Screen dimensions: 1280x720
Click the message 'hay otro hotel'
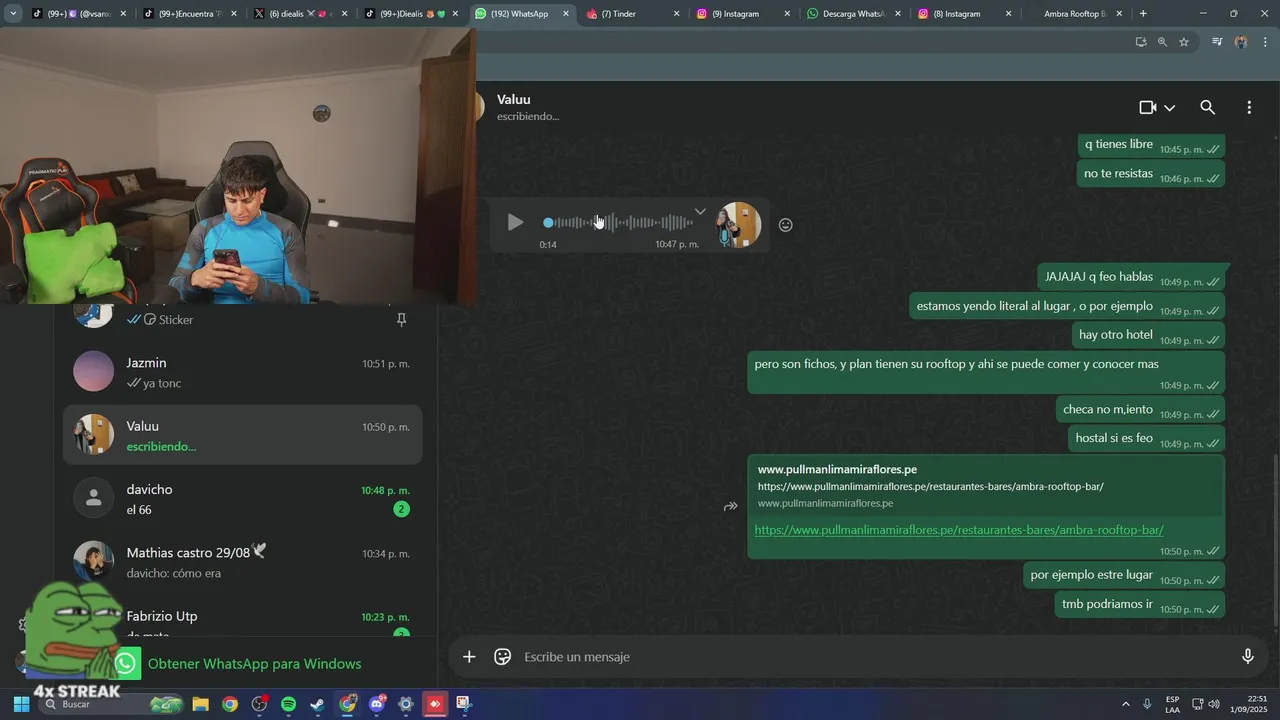tap(1116, 335)
